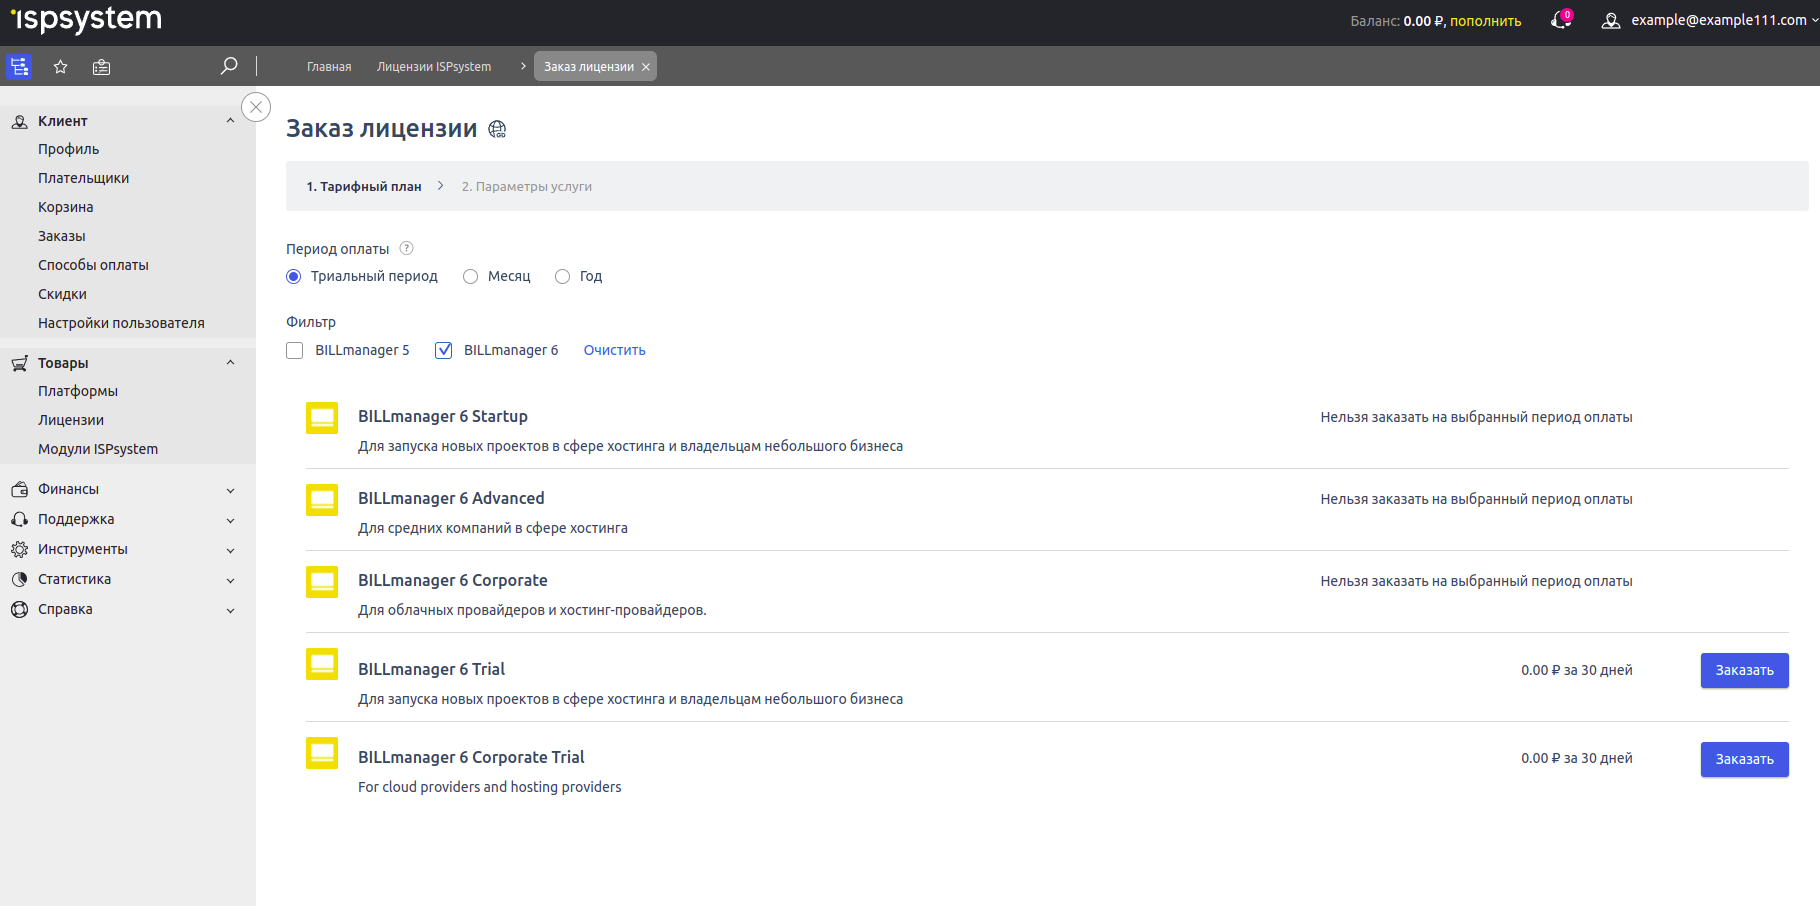Open Заказы in sidebar

coord(62,236)
